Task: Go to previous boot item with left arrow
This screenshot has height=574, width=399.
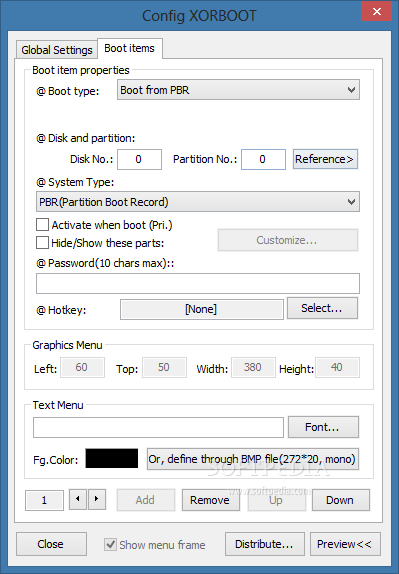Action: [x=78, y=499]
